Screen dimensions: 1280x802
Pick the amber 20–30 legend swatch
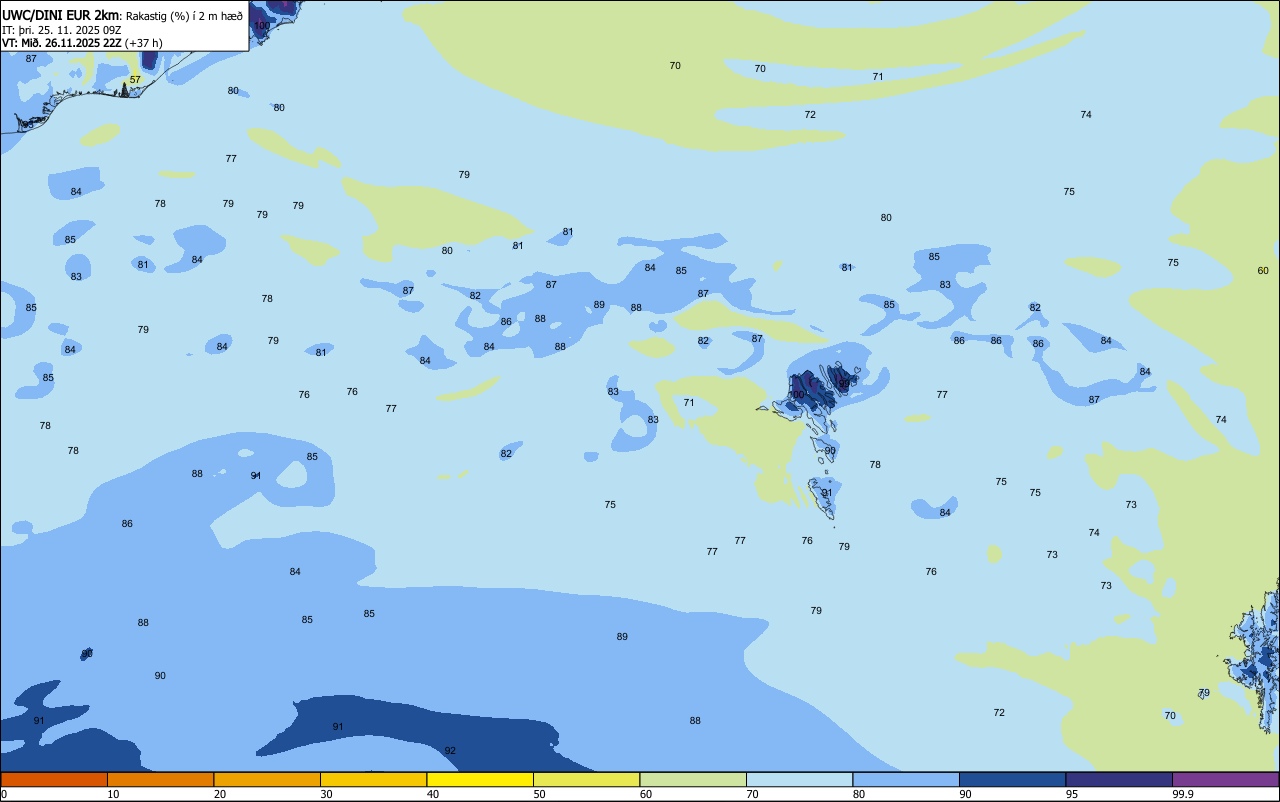(267, 779)
